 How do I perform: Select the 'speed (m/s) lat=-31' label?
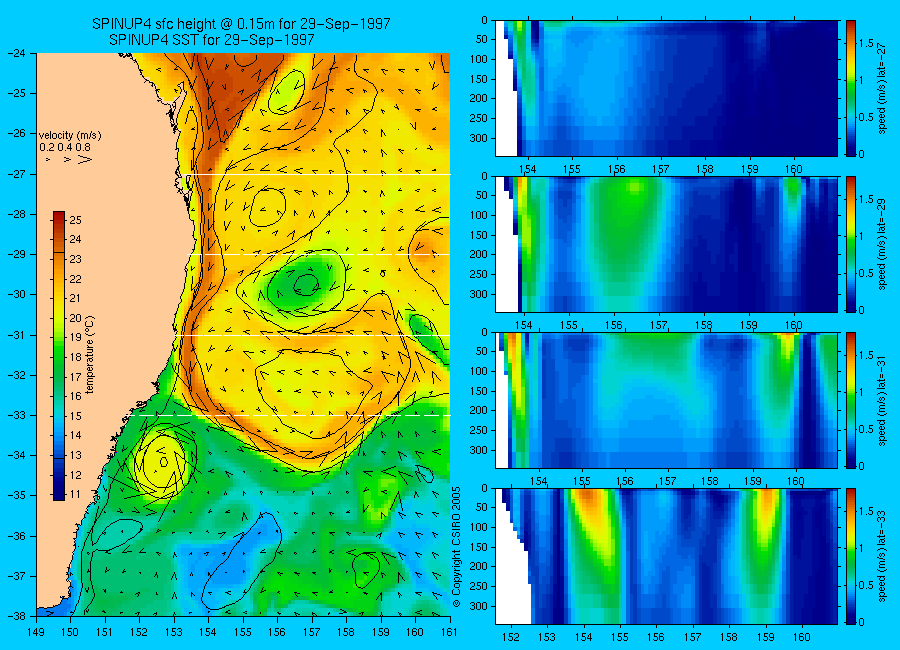(x=883, y=400)
